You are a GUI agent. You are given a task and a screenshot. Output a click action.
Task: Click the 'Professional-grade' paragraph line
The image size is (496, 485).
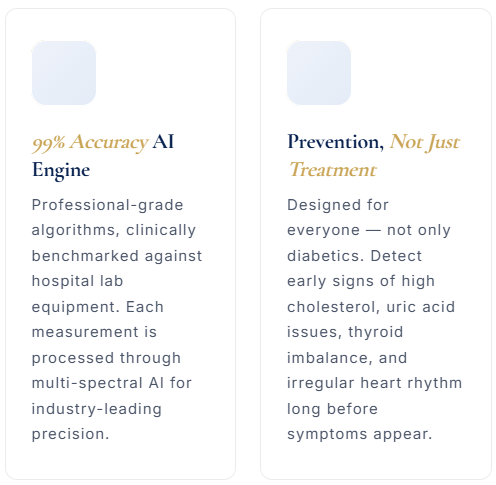[x=107, y=205]
